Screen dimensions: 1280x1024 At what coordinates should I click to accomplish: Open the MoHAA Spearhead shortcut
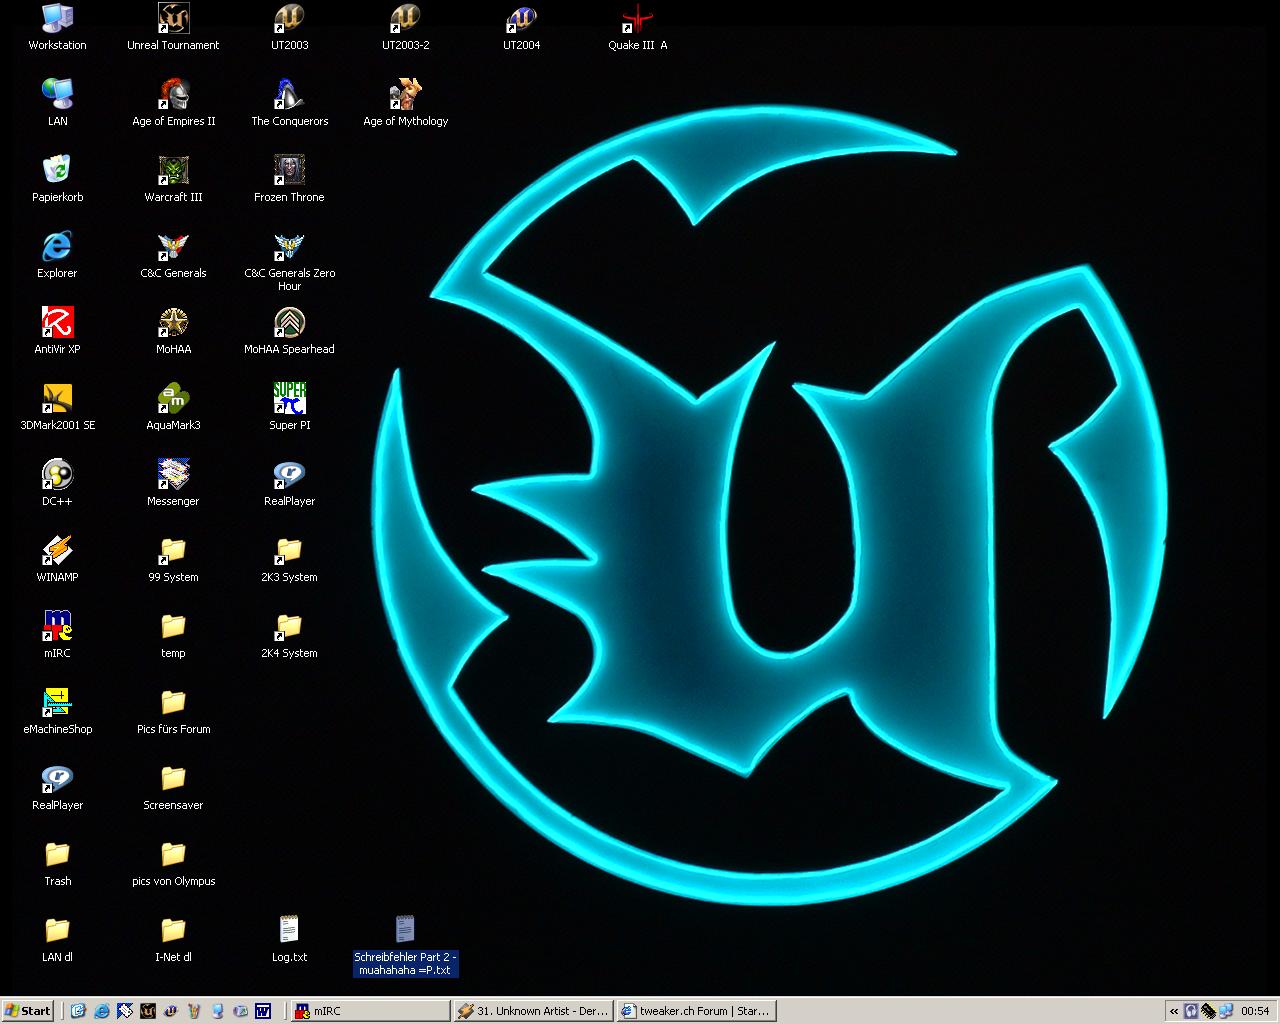click(289, 323)
